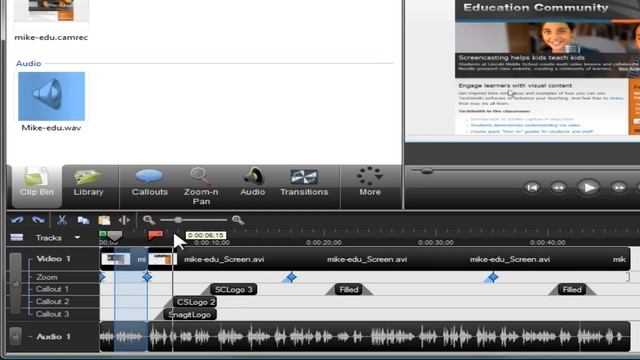Select the SCLogo 3 callout on timeline
The width and height of the screenshot is (640, 360).
click(233, 289)
